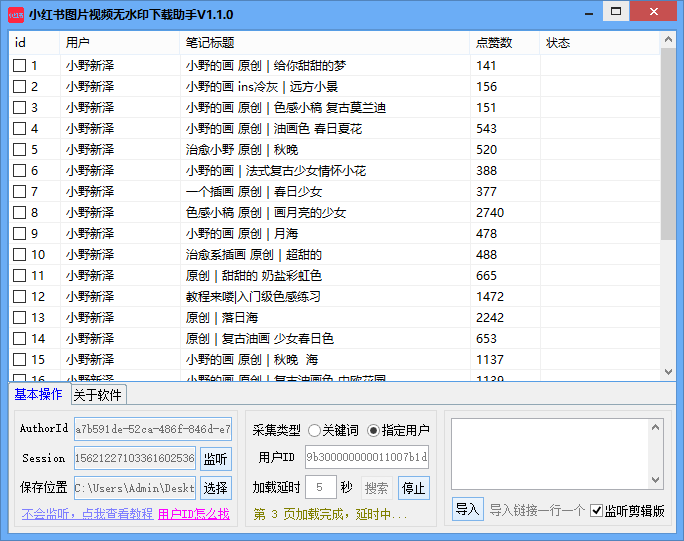684x541 pixels.
Task: Select note '色感小稿 原创 | 画月亮的少女'
Action: tap(266, 212)
